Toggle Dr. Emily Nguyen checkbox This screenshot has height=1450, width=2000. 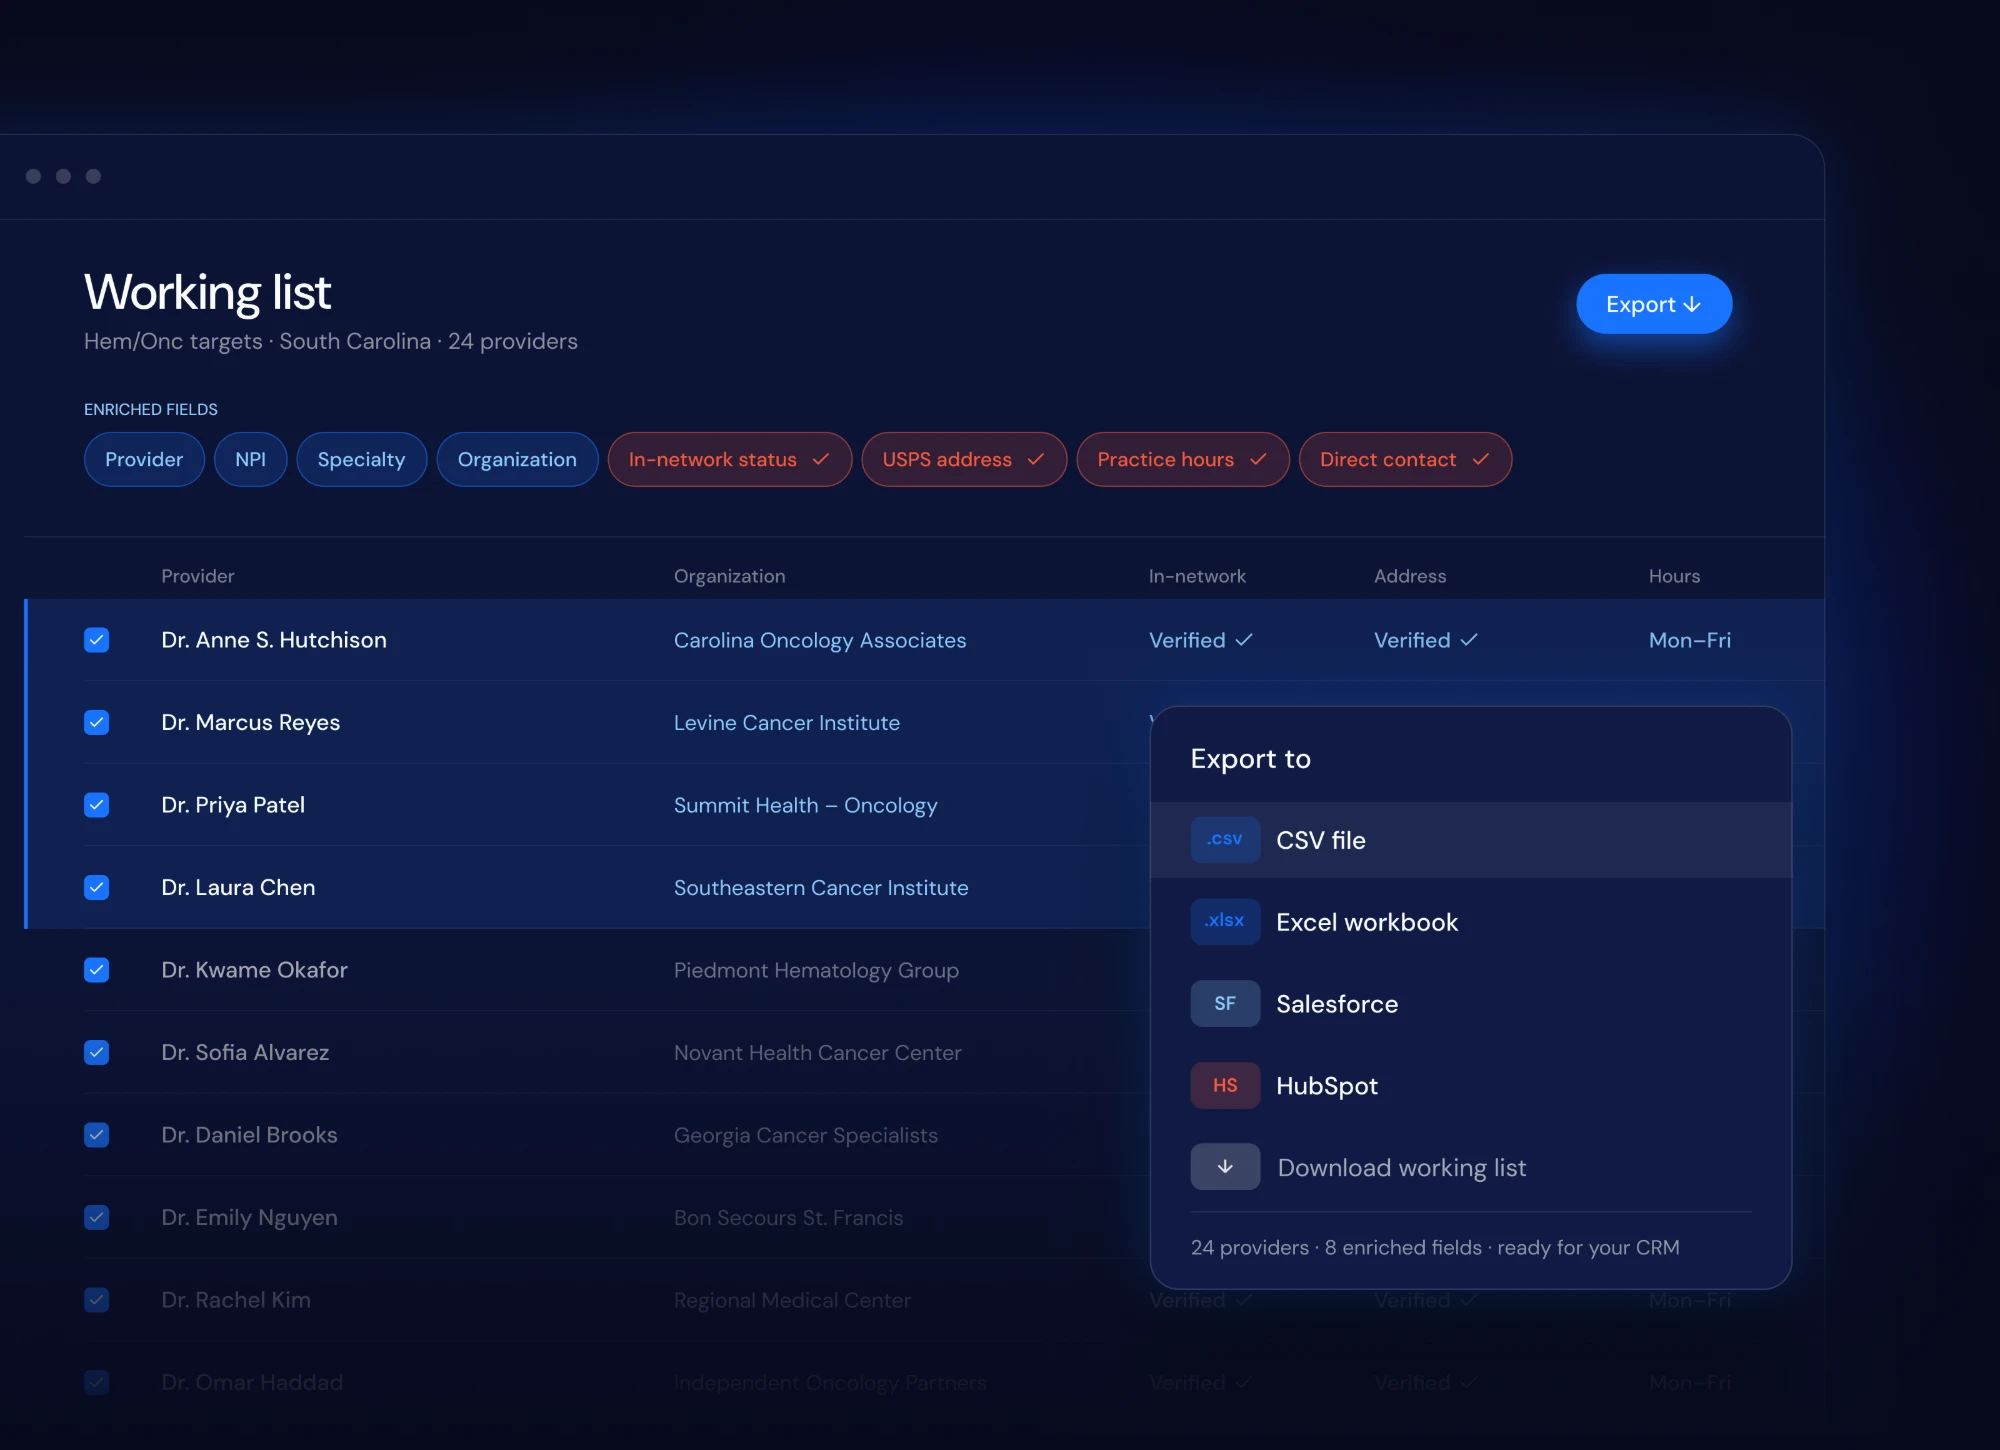pyautogui.click(x=97, y=1217)
